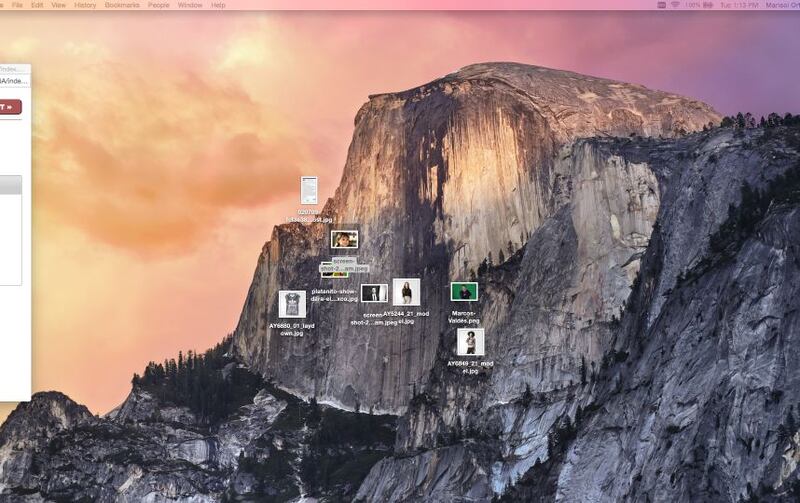800x503 pixels.
Task: Select the Marcos-Valdes.png green icon
Action: point(464,292)
